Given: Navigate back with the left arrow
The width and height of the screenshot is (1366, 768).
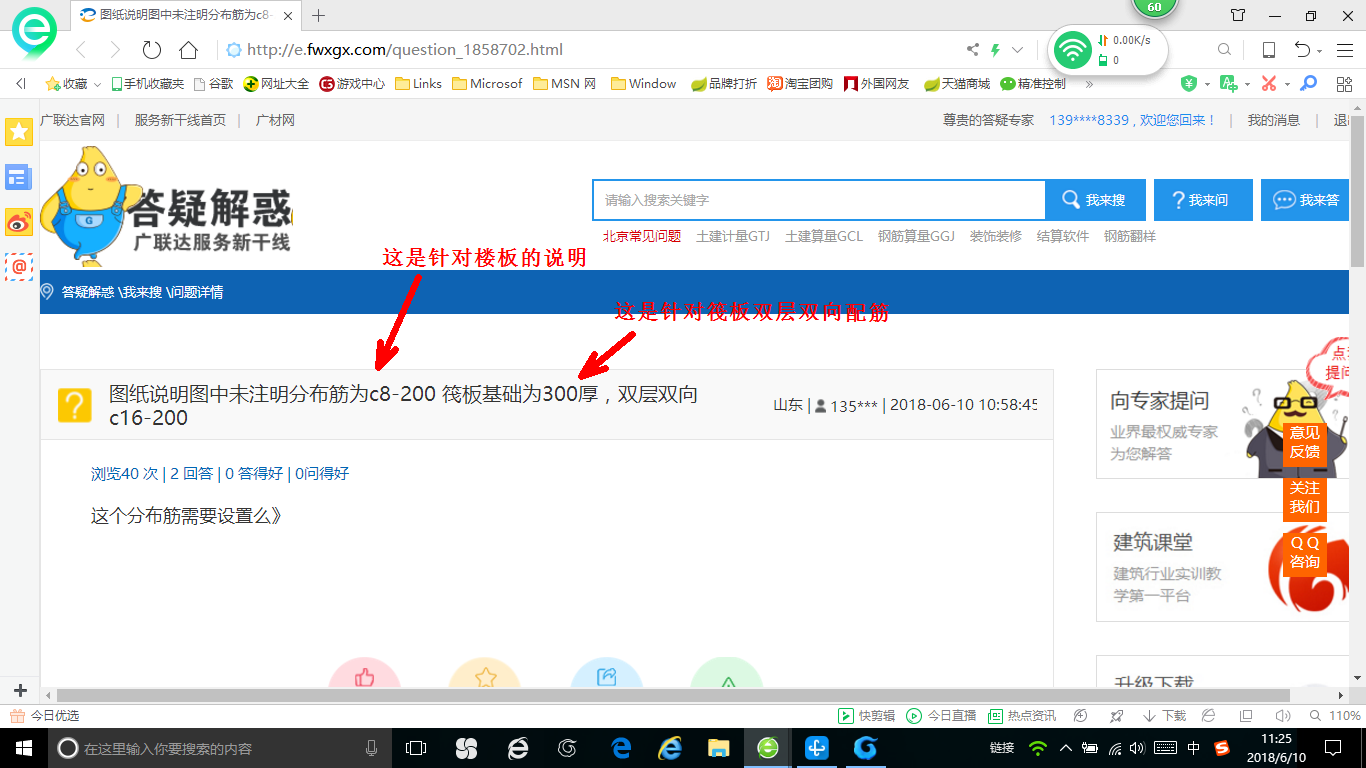Looking at the screenshot, I should pos(81,50).
